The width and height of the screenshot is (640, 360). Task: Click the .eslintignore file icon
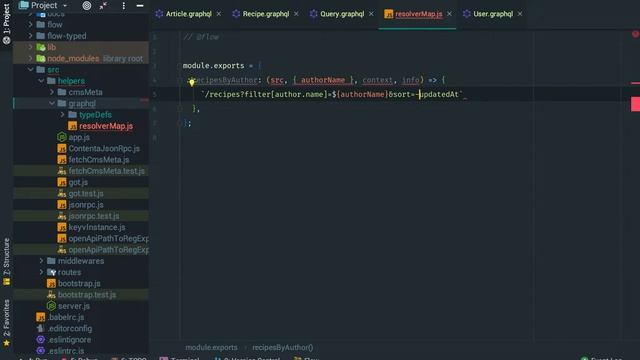coord(40,340)
